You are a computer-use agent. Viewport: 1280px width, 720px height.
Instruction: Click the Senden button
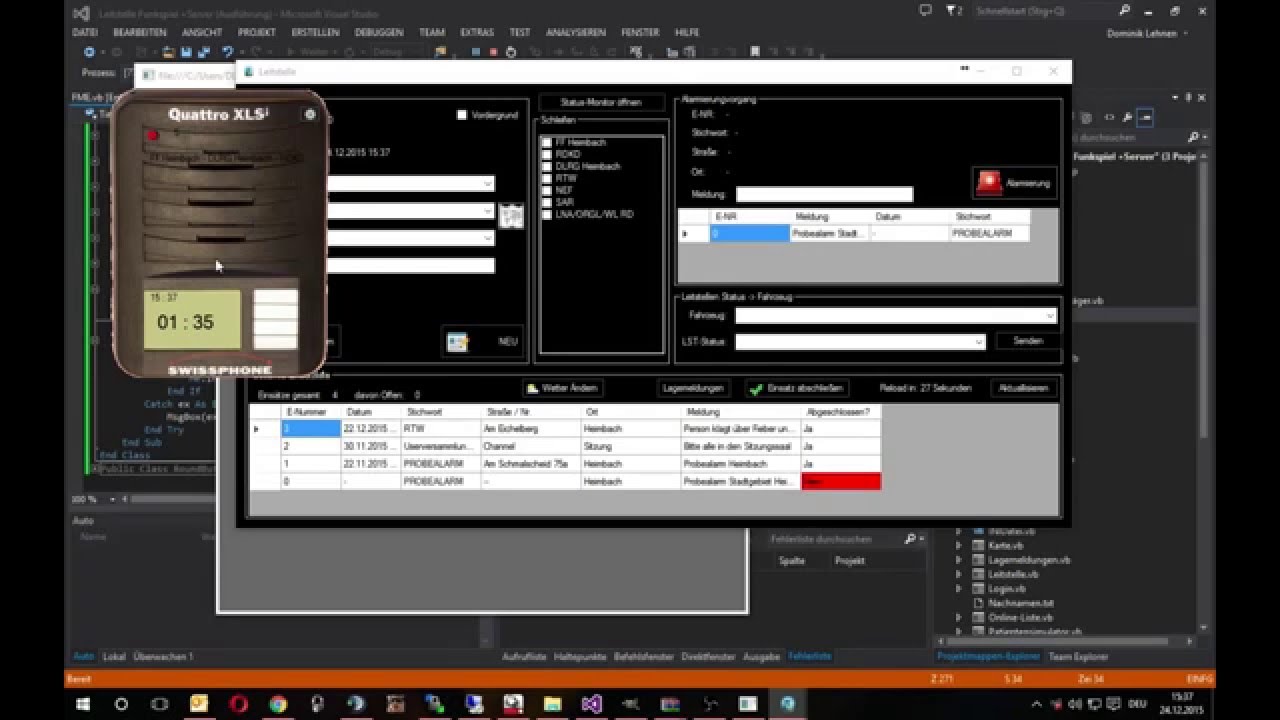pos(1027,341)
